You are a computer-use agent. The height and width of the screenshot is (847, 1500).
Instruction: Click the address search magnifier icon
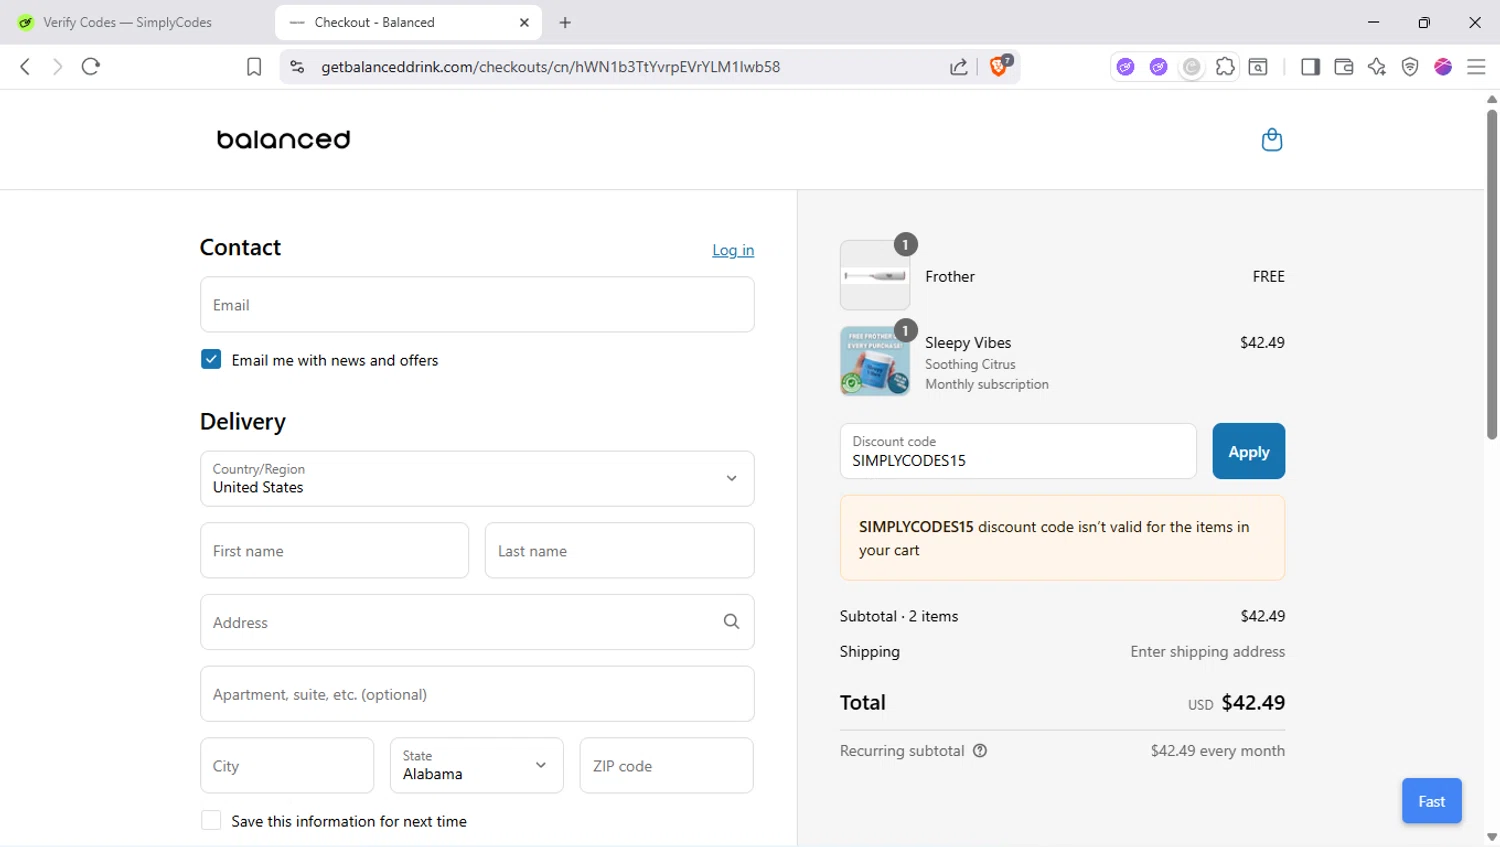coord(731,622)
